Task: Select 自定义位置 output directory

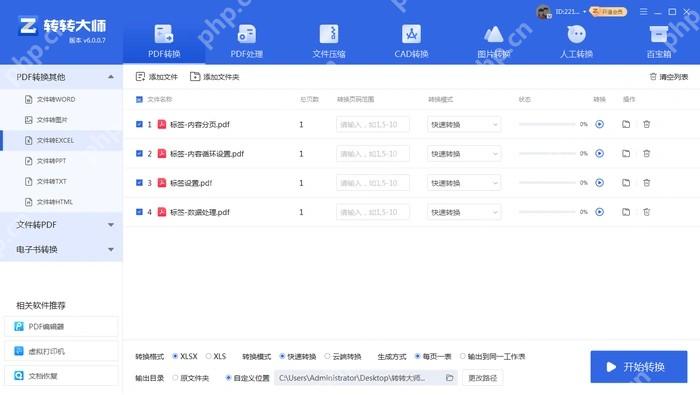Action: pyautogui.click(x=228, y=378)
